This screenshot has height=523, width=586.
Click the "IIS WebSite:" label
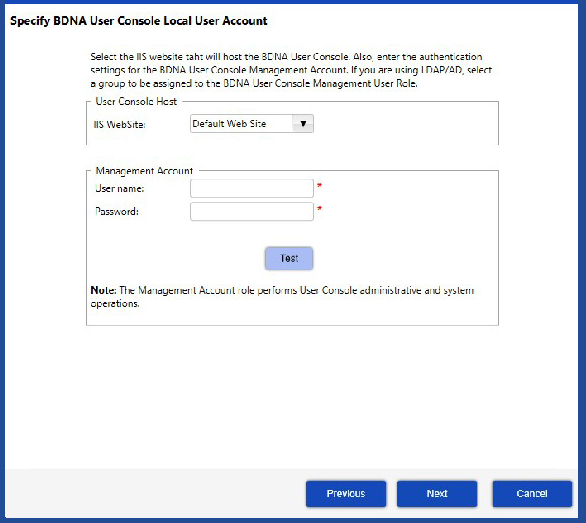pos(119,124)
